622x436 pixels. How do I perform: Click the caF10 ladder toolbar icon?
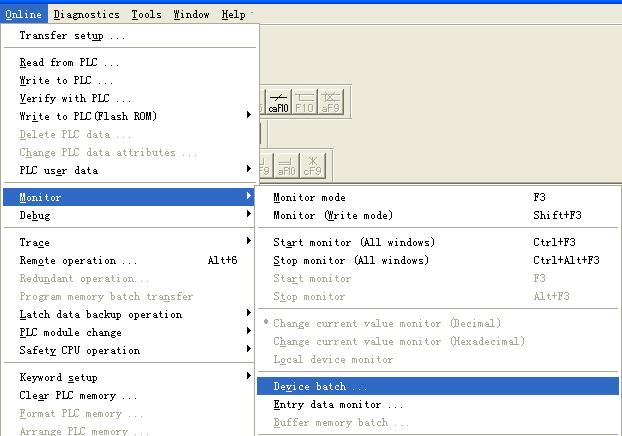[x=279, y=101]
